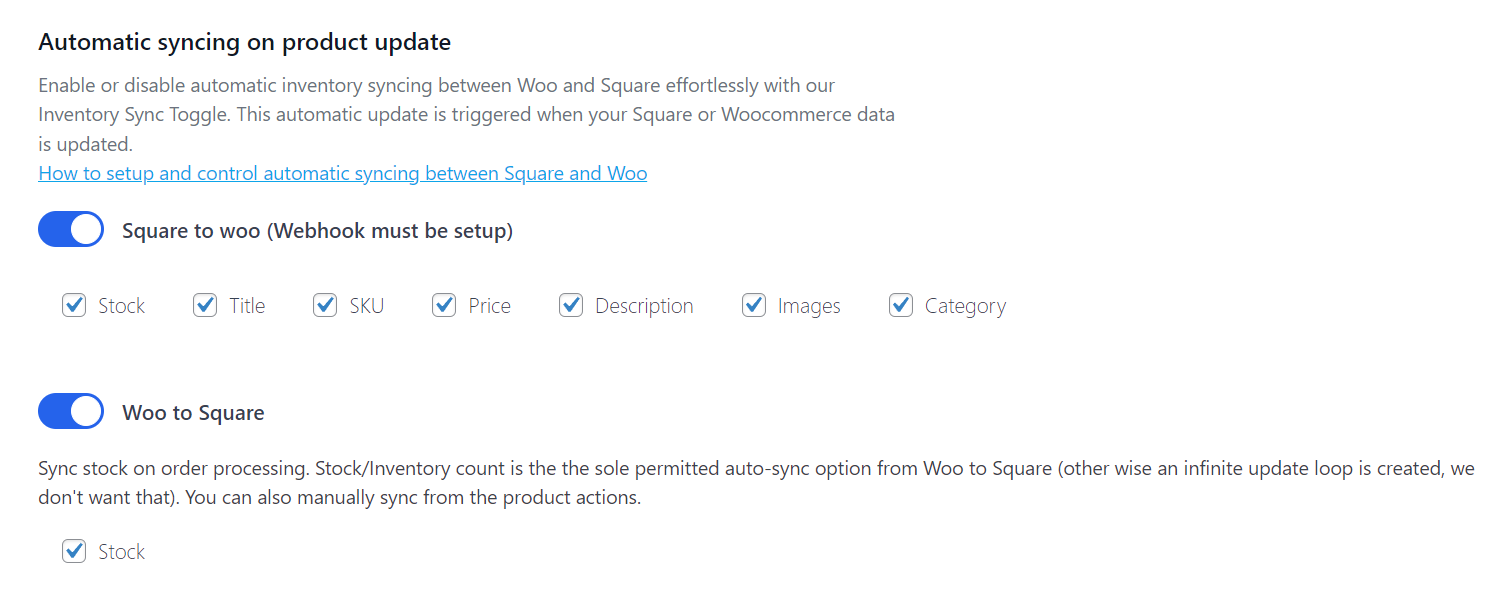The height and width of the screenshot is (610, 1501).
Task: Click the Square to woo webhook label
Action: (317, 230)
